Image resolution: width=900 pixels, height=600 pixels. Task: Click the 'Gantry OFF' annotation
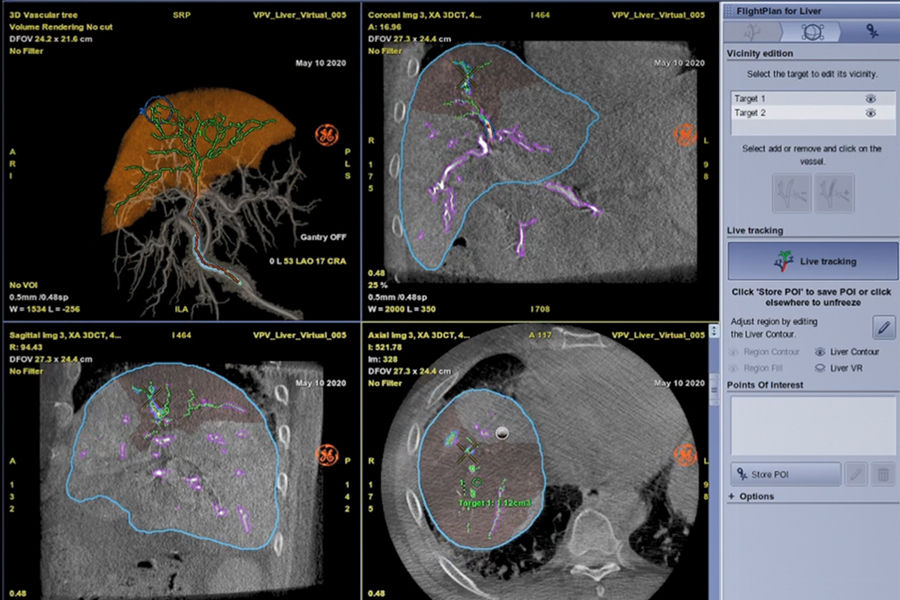(323, 237)
